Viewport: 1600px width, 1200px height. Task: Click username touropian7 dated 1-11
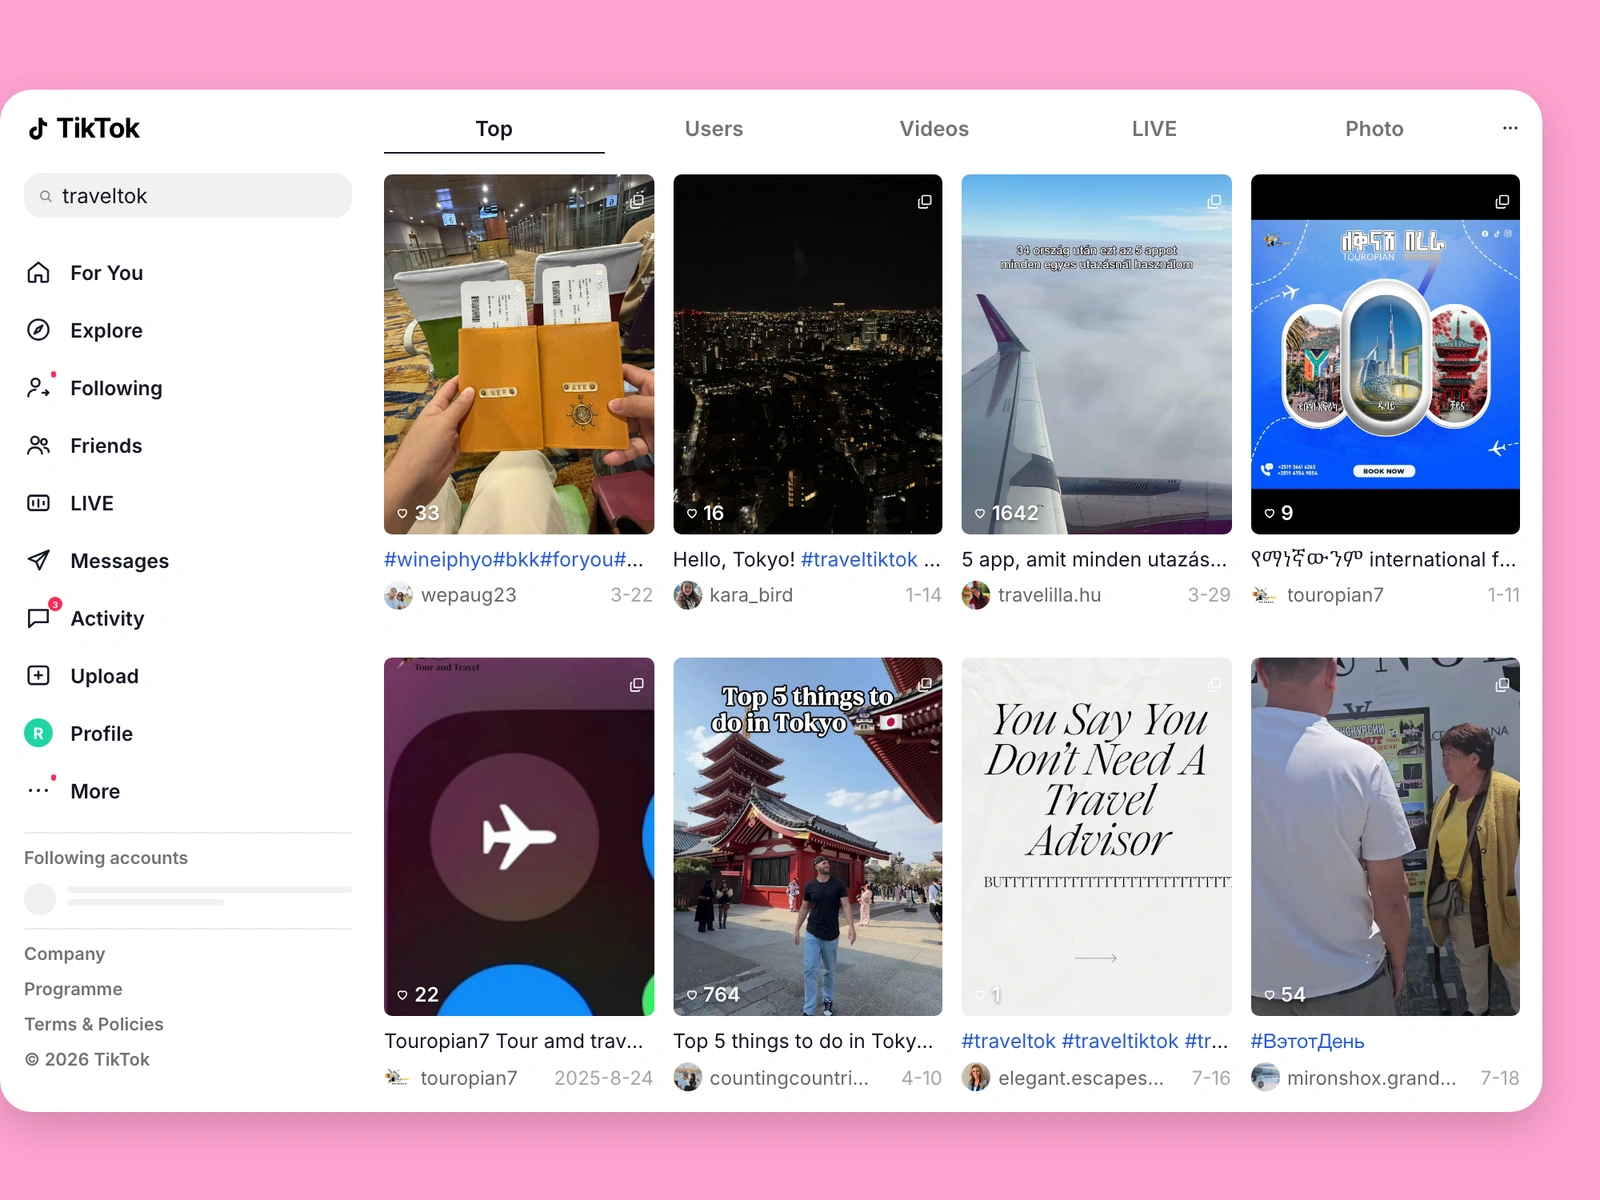click(x=1335, y=595)
